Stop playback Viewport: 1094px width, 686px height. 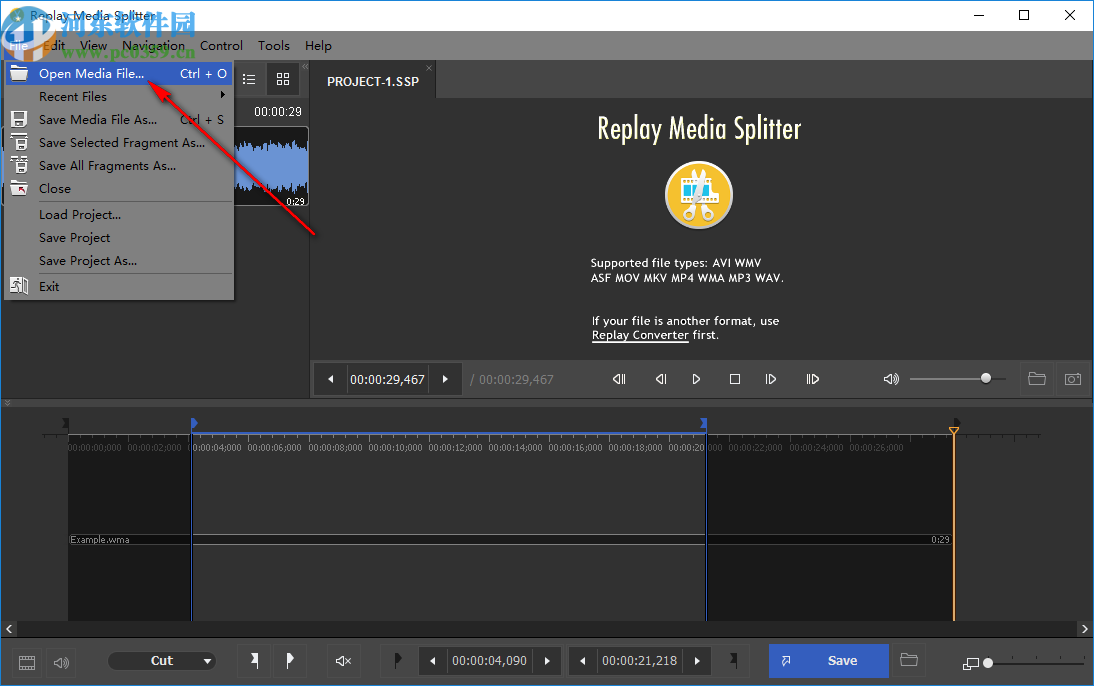click(734, 379)
